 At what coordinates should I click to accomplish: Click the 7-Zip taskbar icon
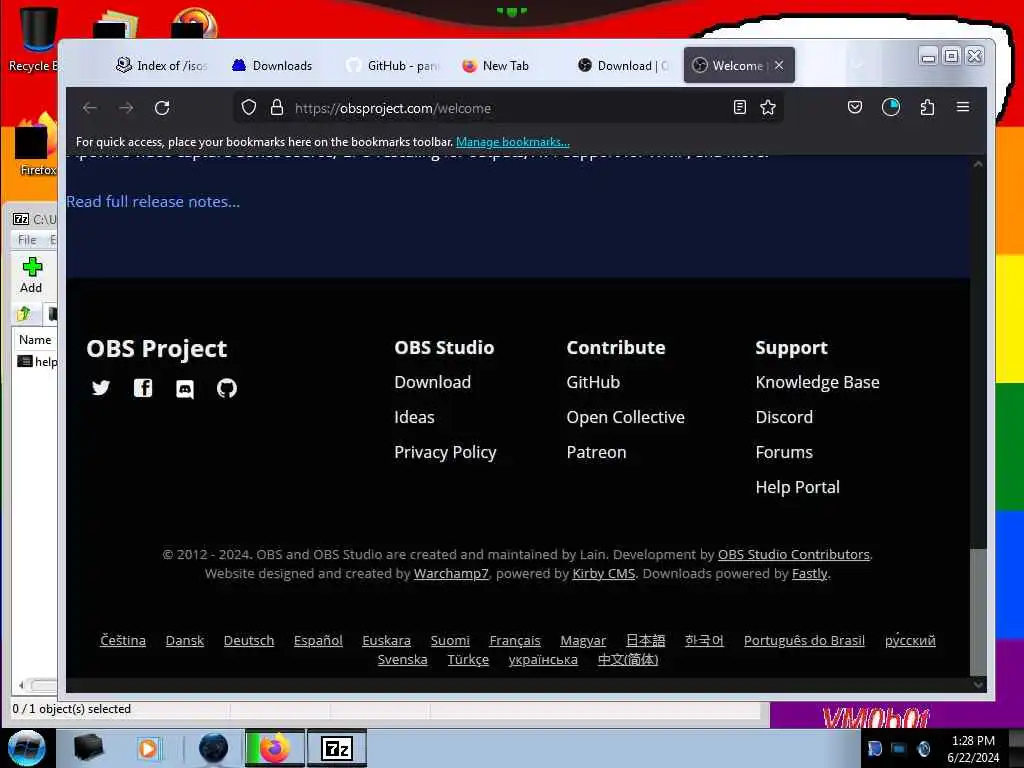337,748
